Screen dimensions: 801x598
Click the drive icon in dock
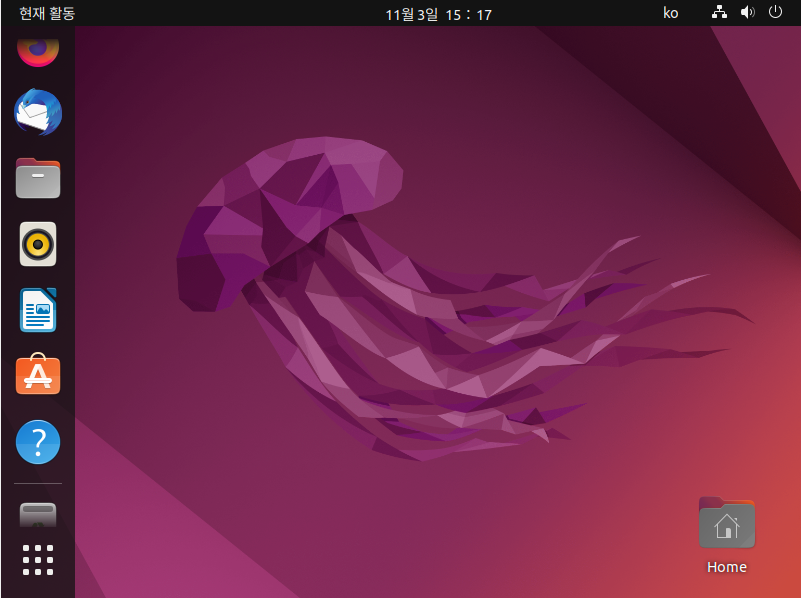pyautogui.click(x=38, y=515)
